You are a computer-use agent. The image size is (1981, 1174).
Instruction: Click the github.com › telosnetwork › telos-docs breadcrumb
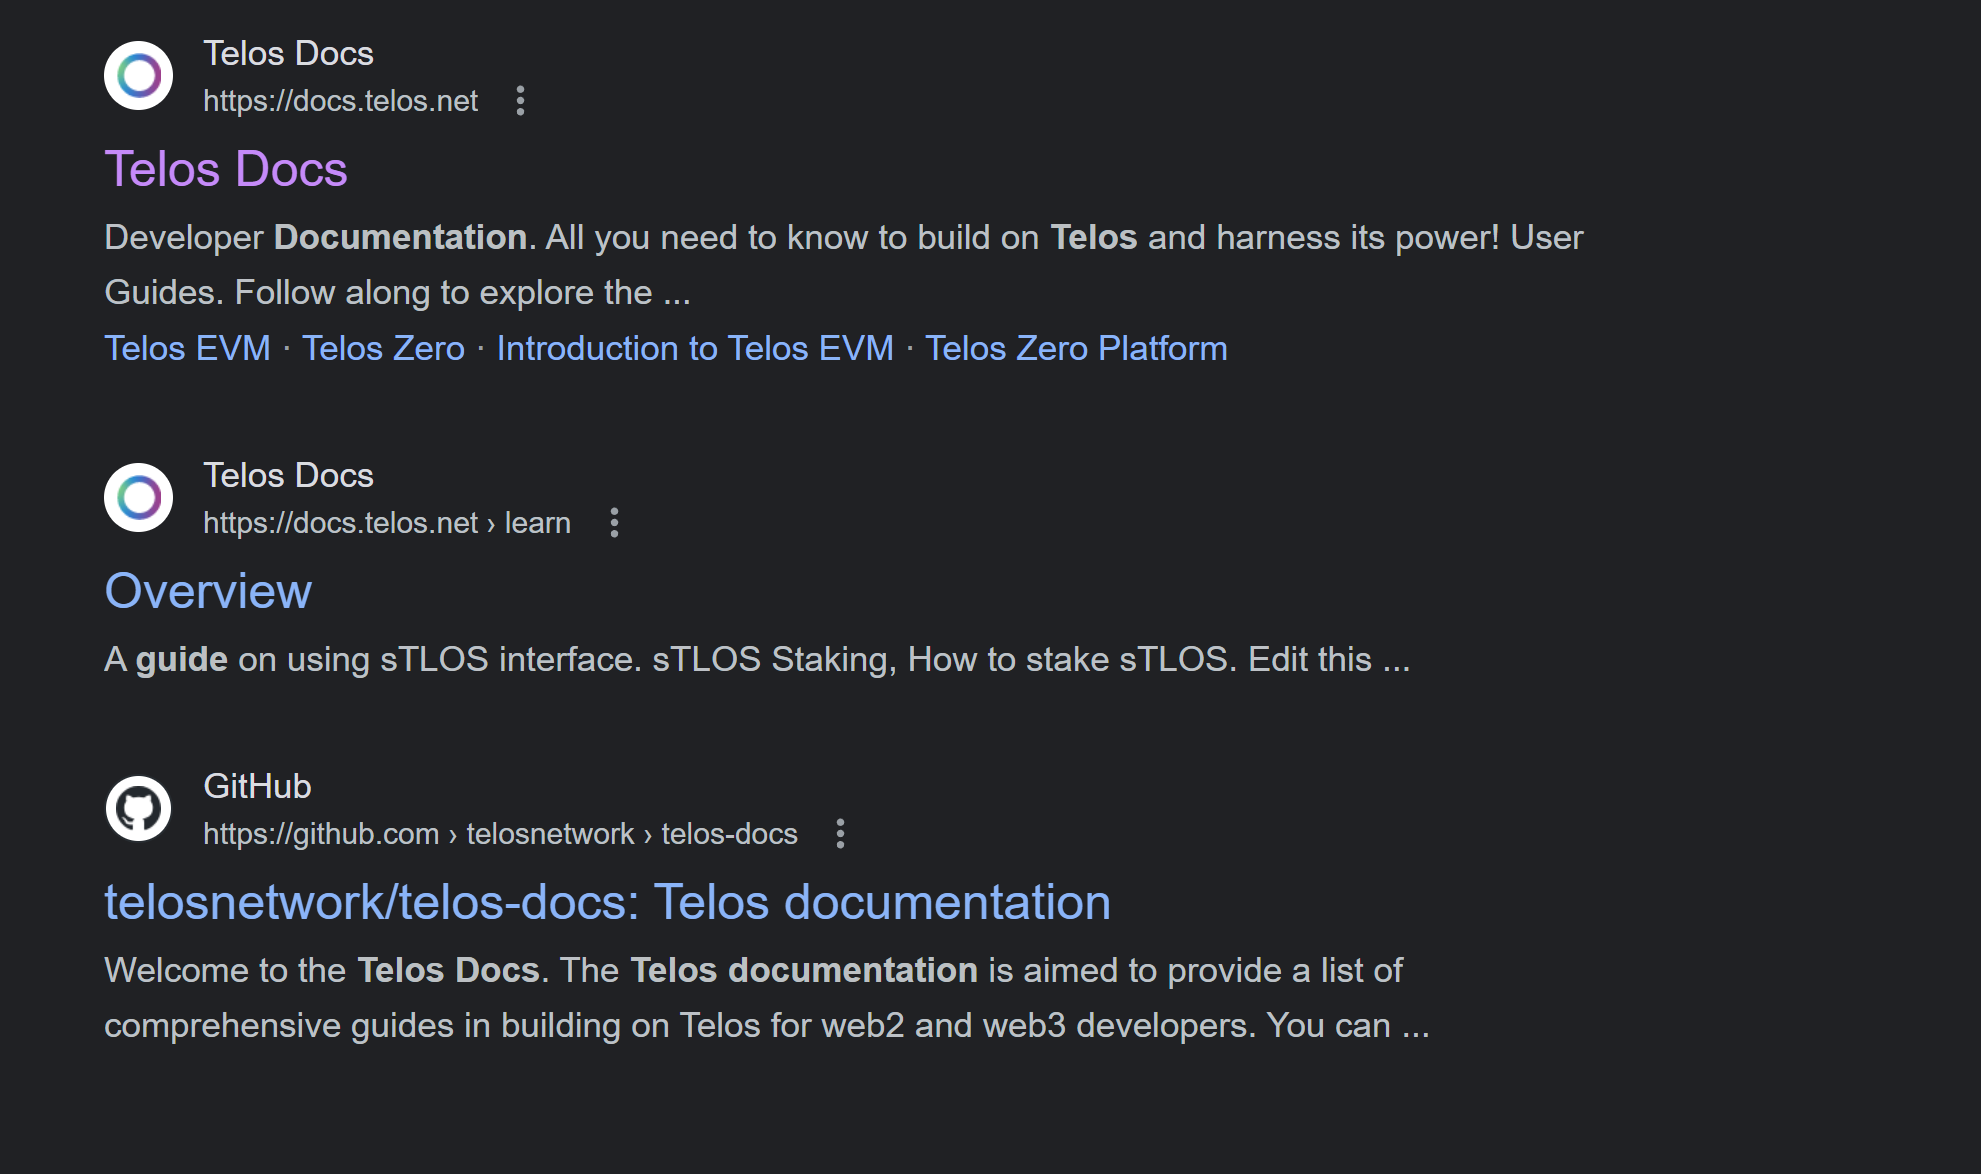[x=500, y=834]
